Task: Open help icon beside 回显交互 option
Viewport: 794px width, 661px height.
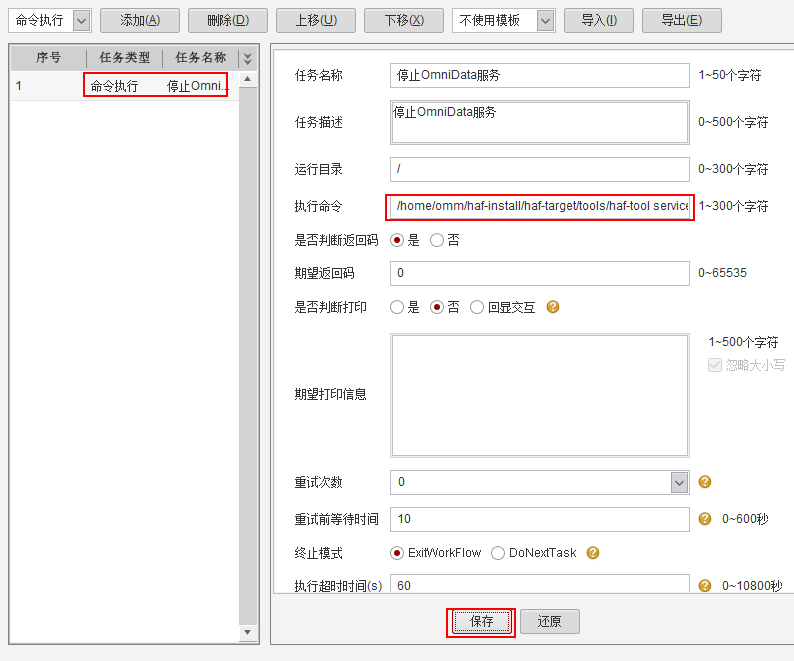Action: point(552,307)
